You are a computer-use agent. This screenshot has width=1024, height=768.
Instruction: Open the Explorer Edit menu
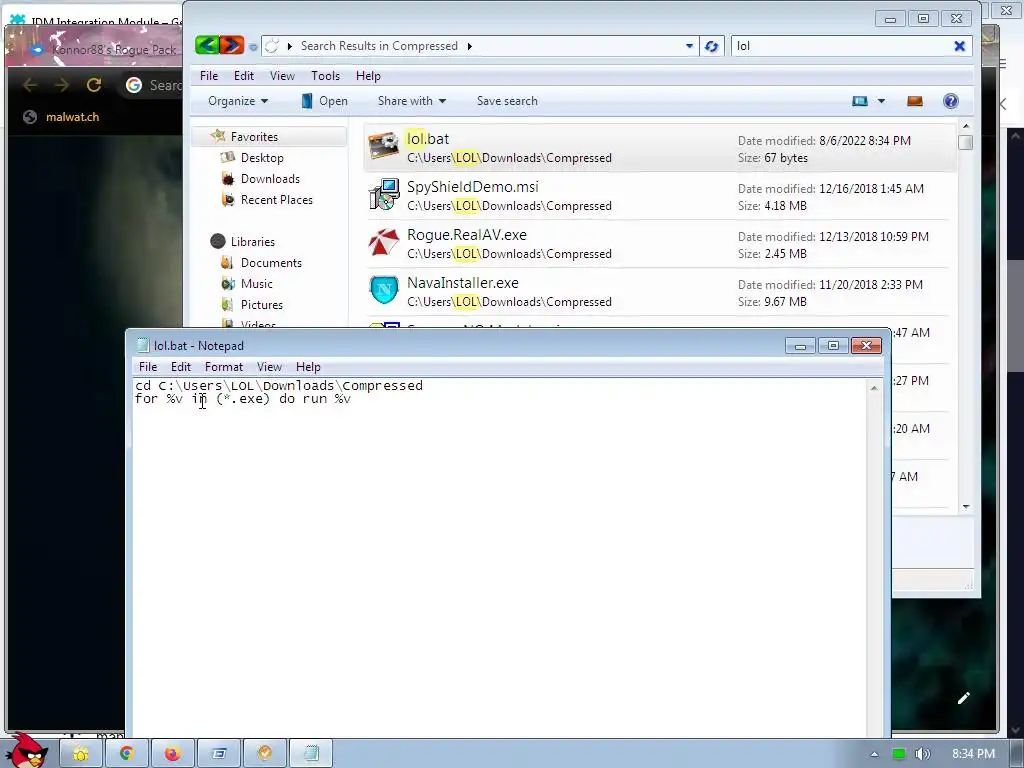point(244,76)
